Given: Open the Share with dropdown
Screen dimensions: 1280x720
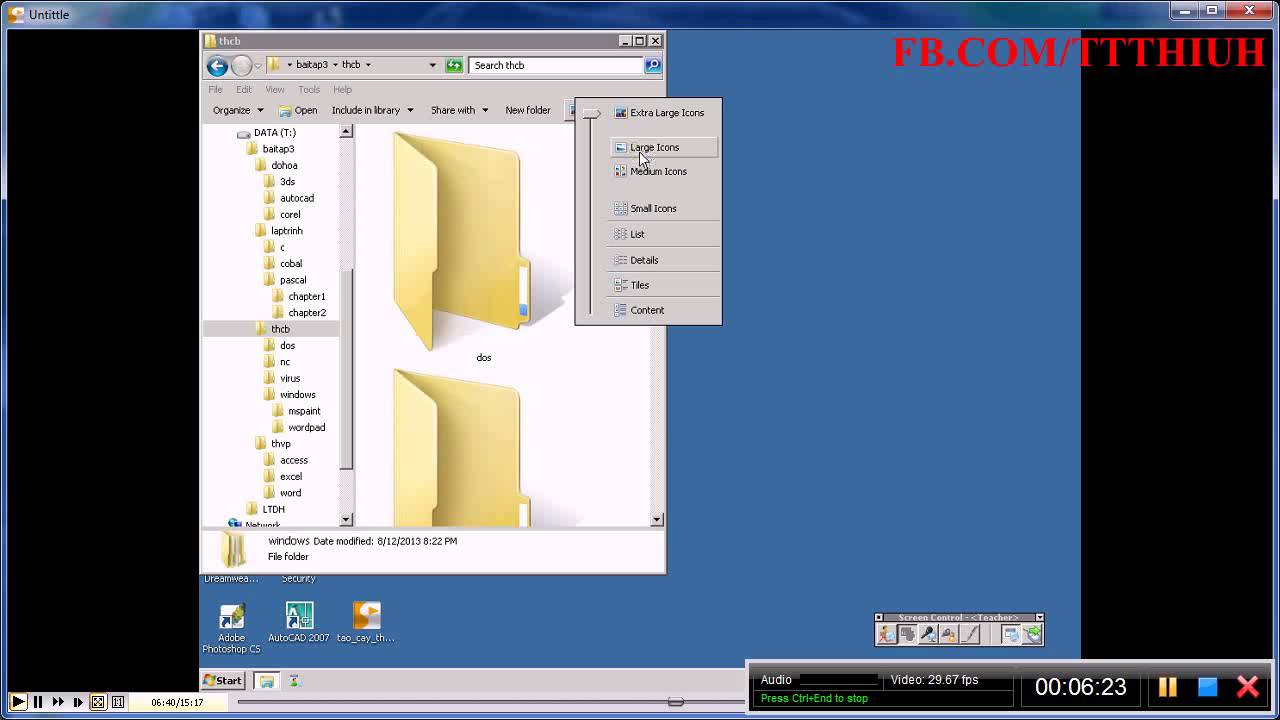Looking at the screenshot, I should point(459,110).
